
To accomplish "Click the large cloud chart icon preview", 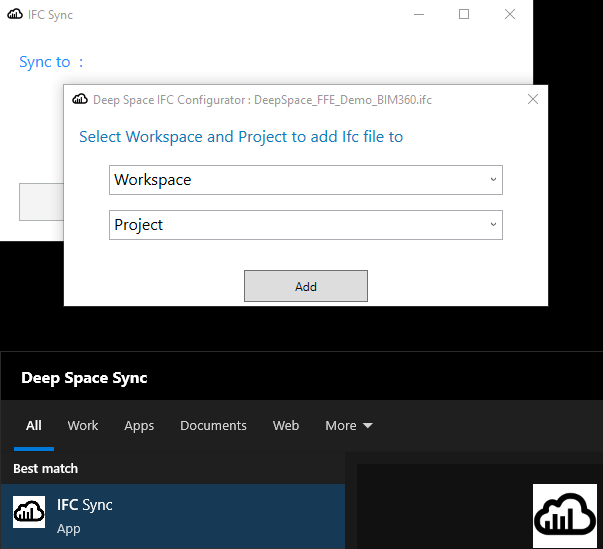I will click(x=565, y=516).
